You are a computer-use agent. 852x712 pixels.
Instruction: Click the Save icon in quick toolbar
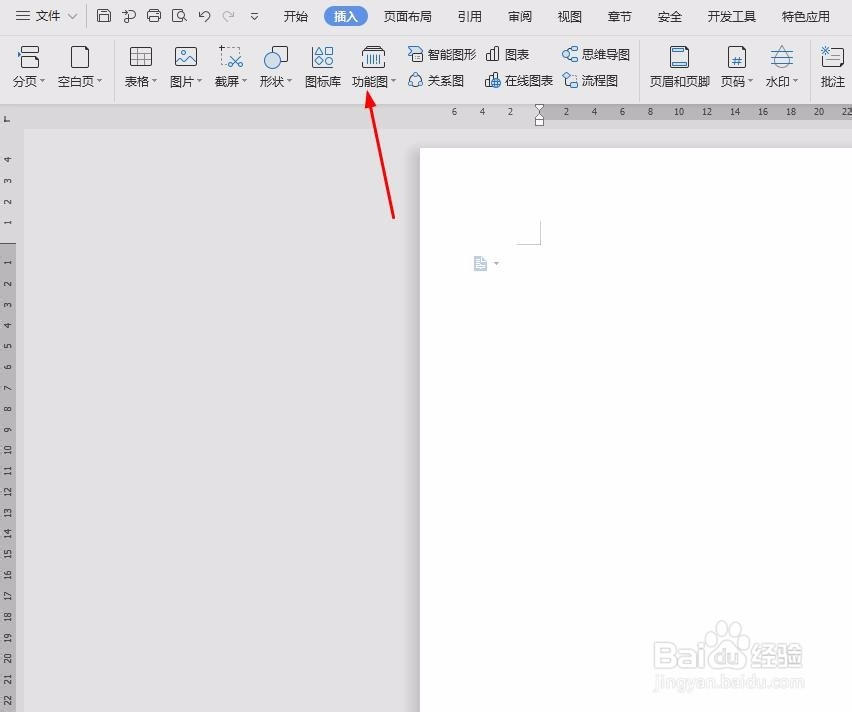tap(103, 16)
